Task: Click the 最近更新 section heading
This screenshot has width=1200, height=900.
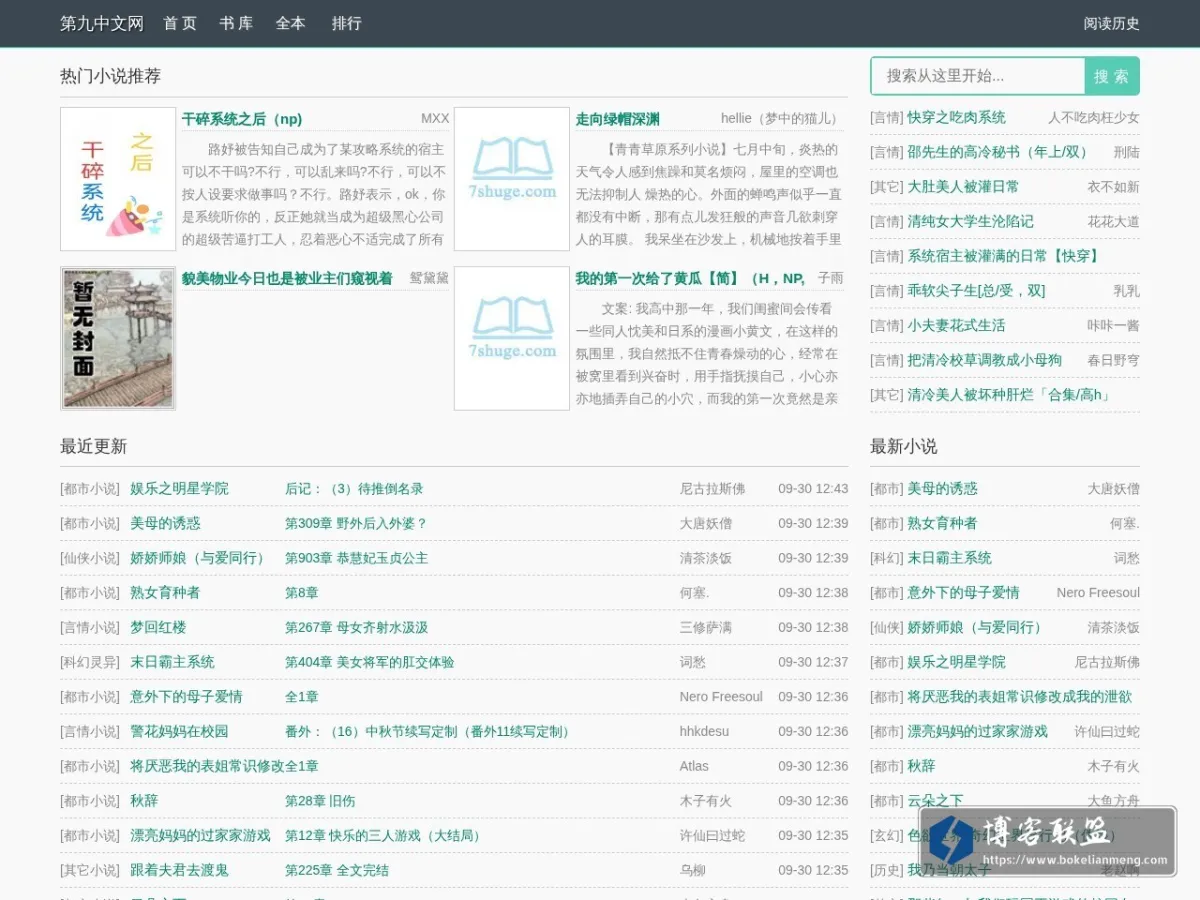Action: (93, 446)
